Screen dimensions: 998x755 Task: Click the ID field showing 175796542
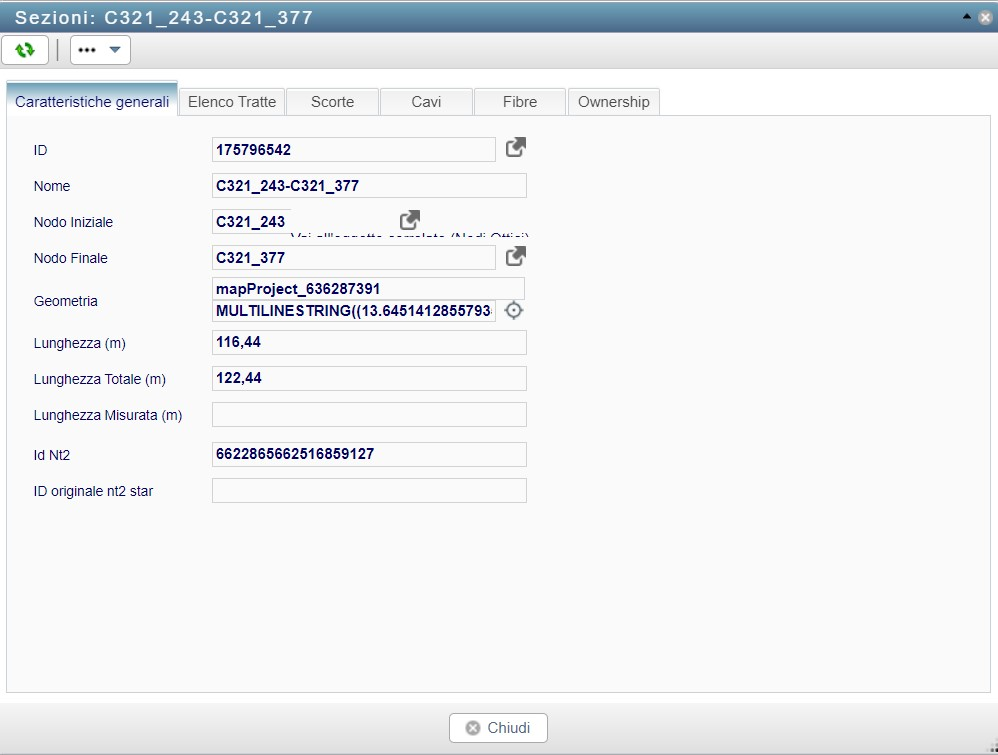coord(354,150)
